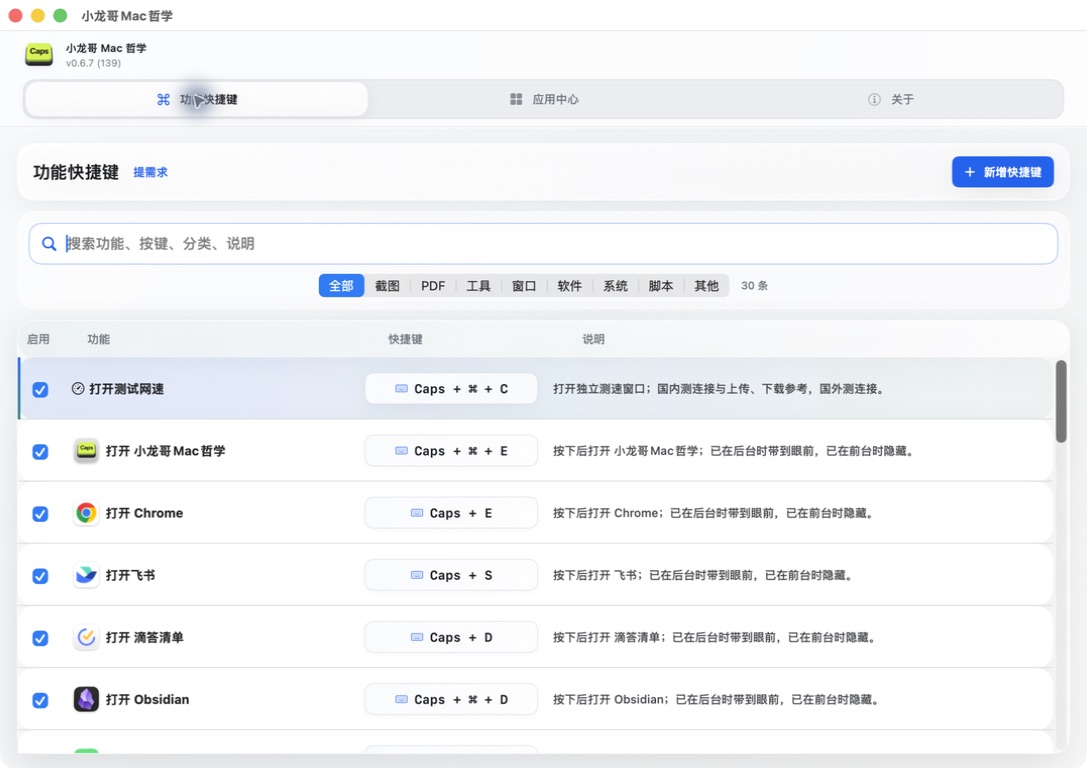
Task: Select the 全部 category filter
Action: (341, 286)
